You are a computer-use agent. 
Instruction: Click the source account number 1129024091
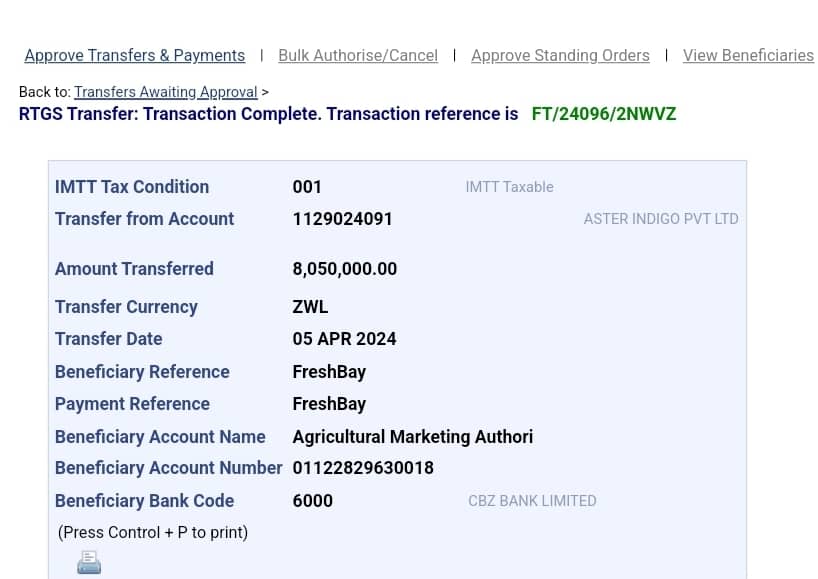[x=342, y=219]
